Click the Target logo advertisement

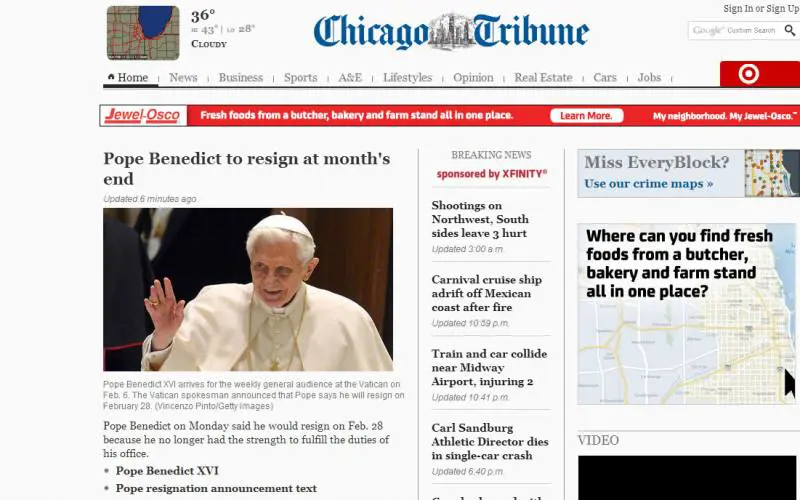[x=760, y=74]
